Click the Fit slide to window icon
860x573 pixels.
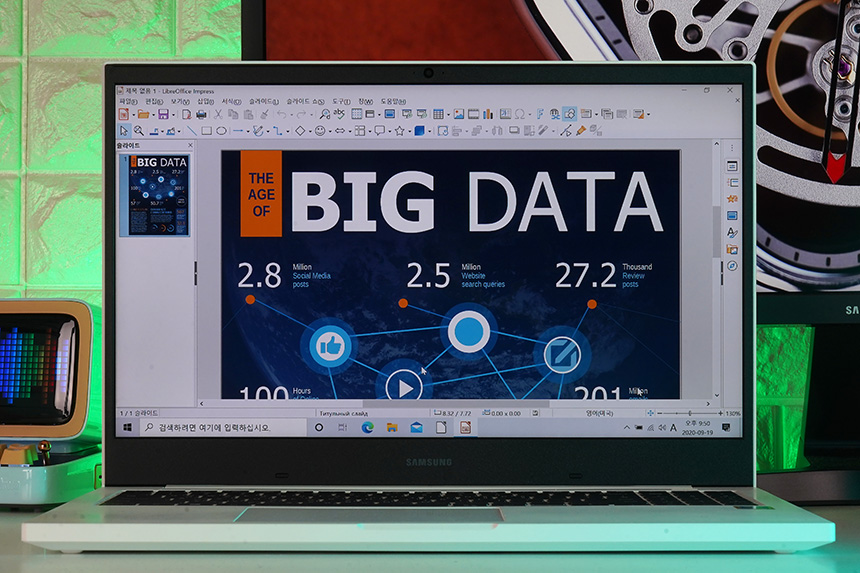650,413
